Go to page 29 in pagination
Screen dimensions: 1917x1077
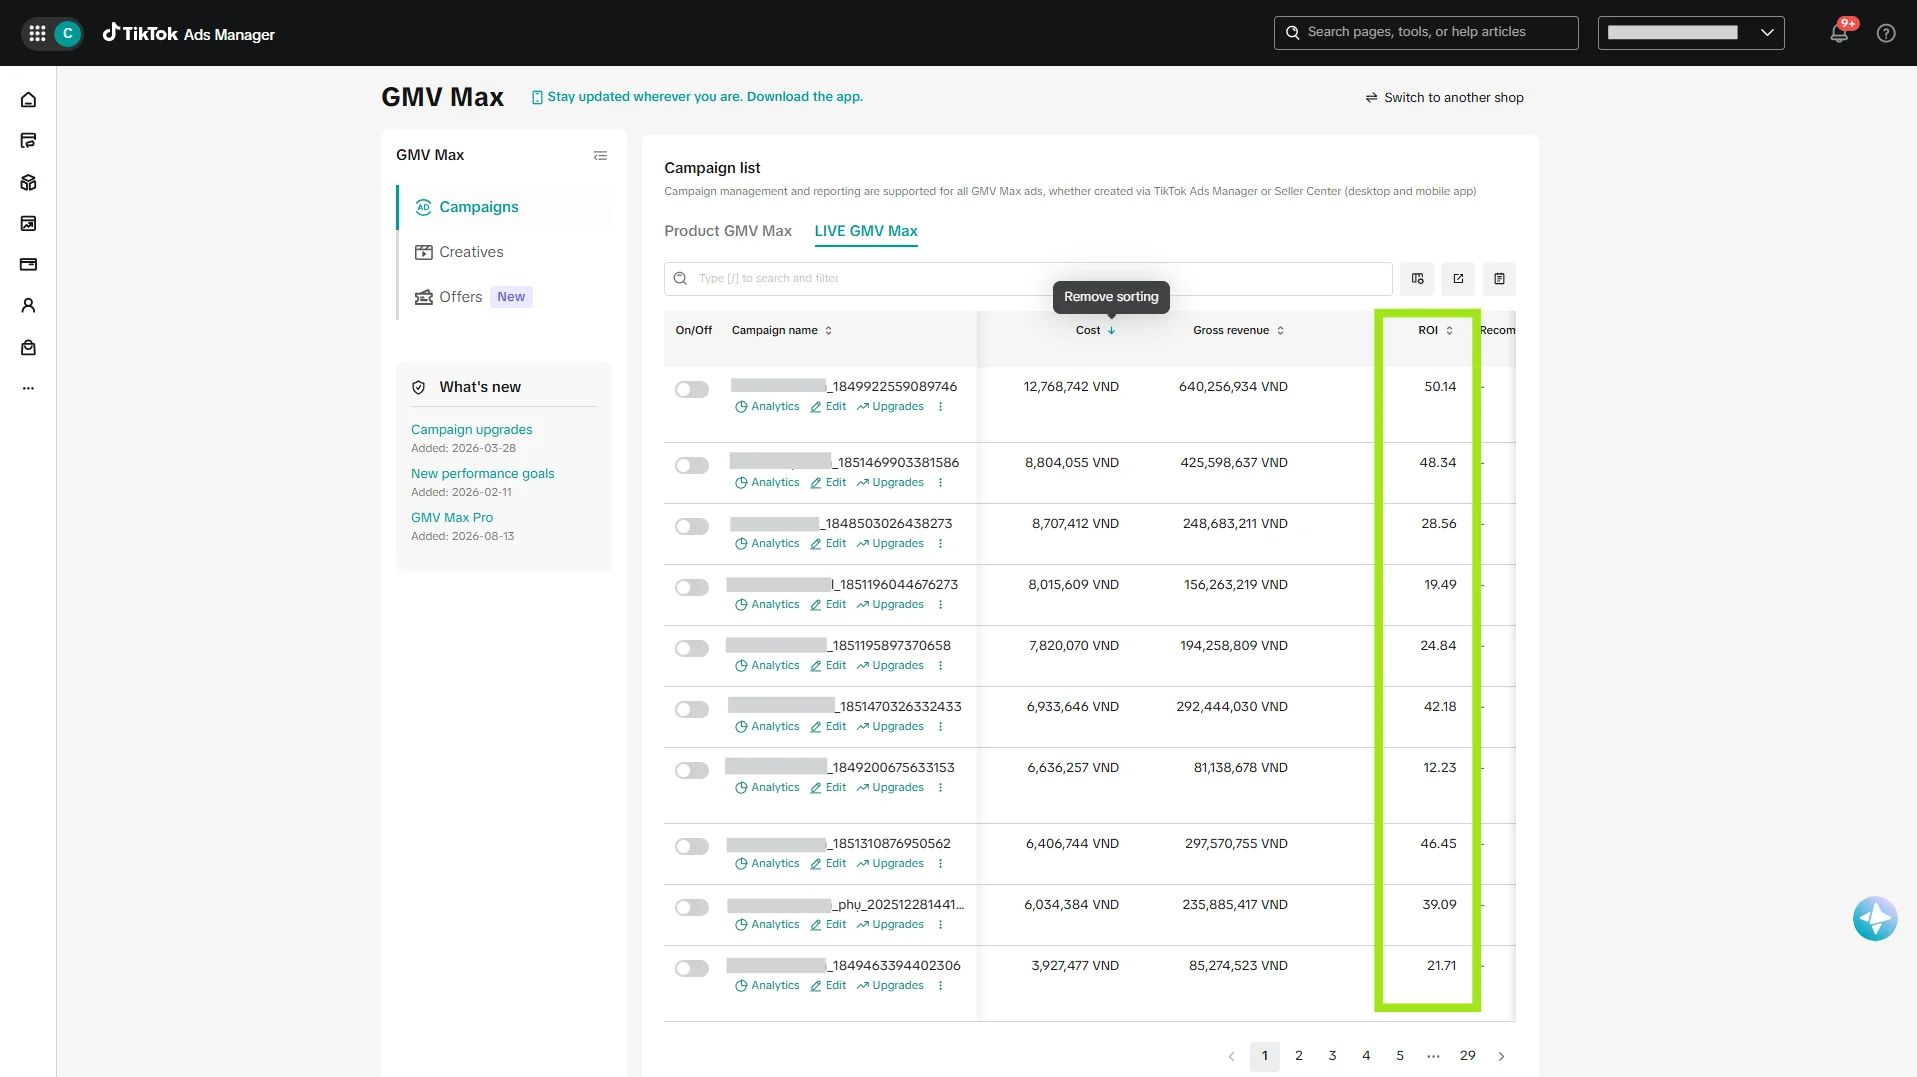tap(1467, 1056)
